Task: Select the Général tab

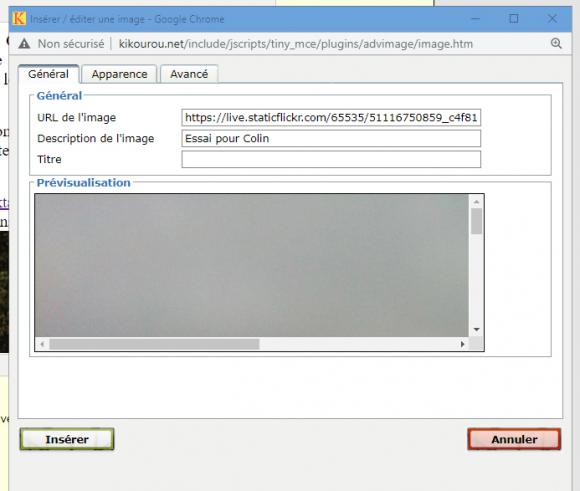Action: click(48, 74)
